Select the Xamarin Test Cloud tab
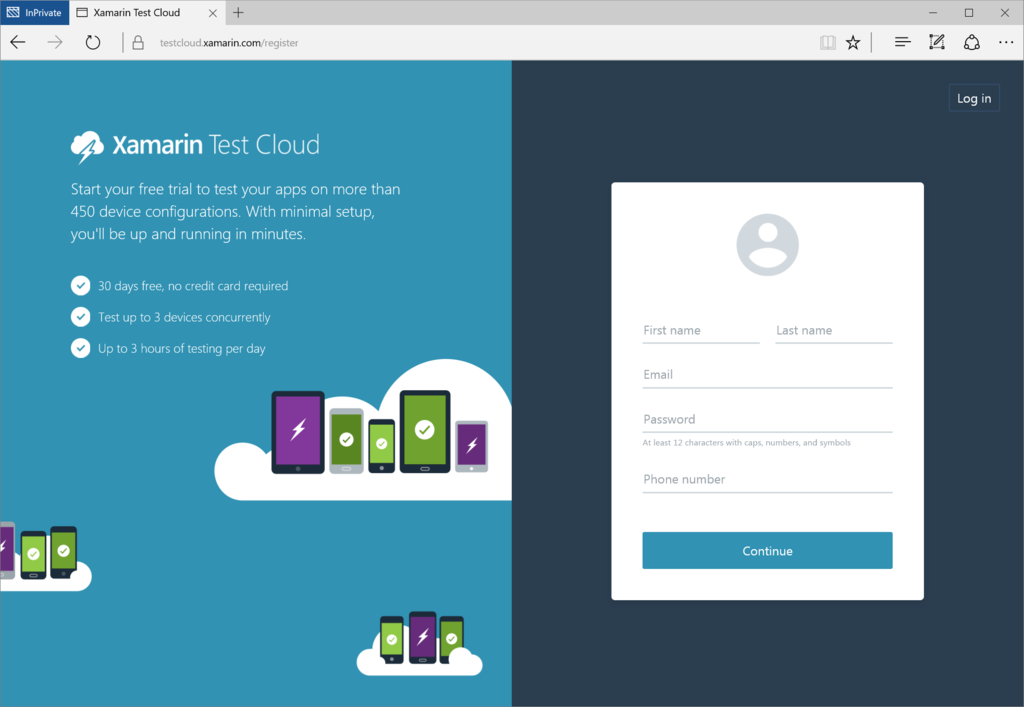This screenshot has height=707, width=1024. (146, 12)
